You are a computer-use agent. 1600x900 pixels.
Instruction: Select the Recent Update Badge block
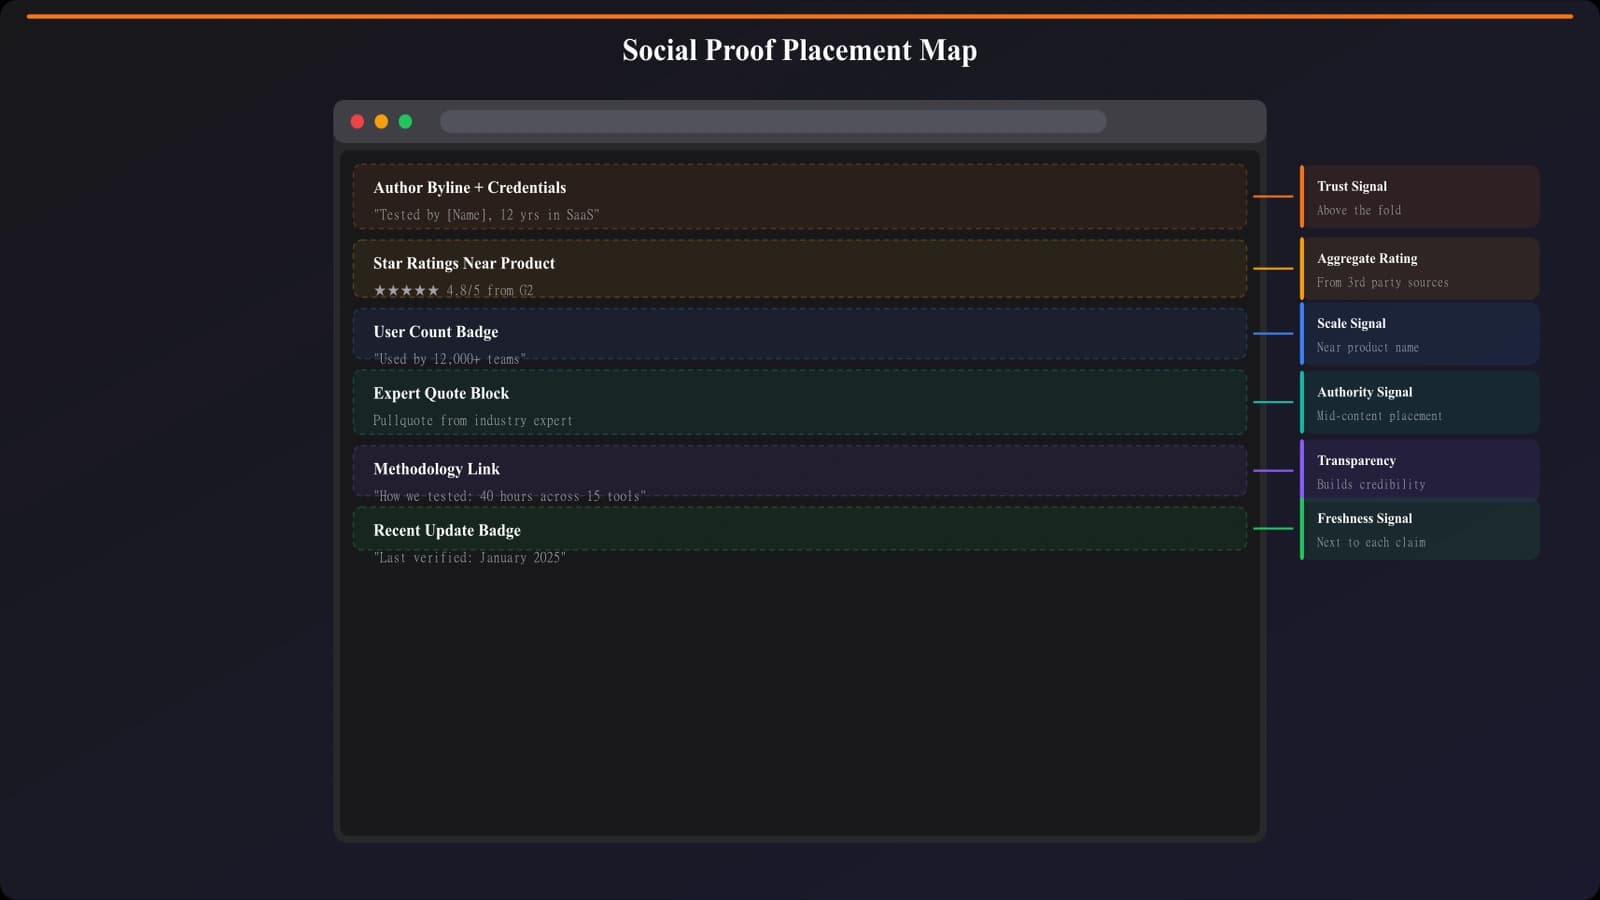[x=799, y=529]
